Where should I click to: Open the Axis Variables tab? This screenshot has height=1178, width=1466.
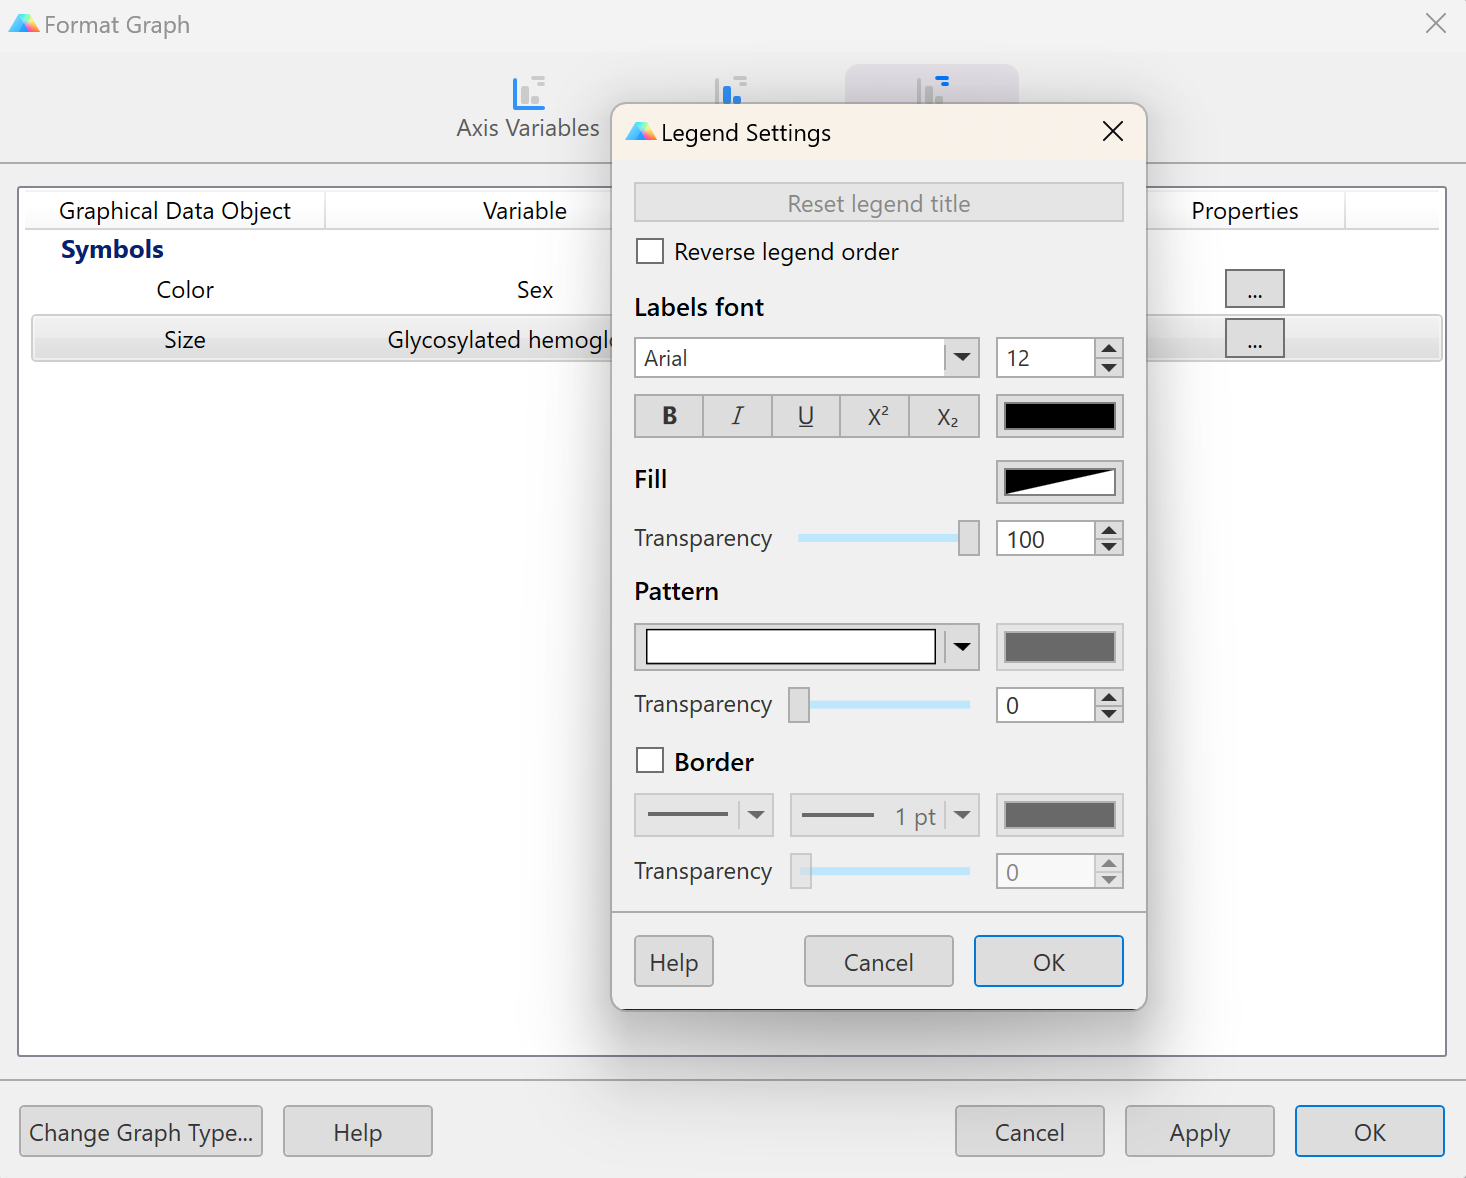(528, 107)
